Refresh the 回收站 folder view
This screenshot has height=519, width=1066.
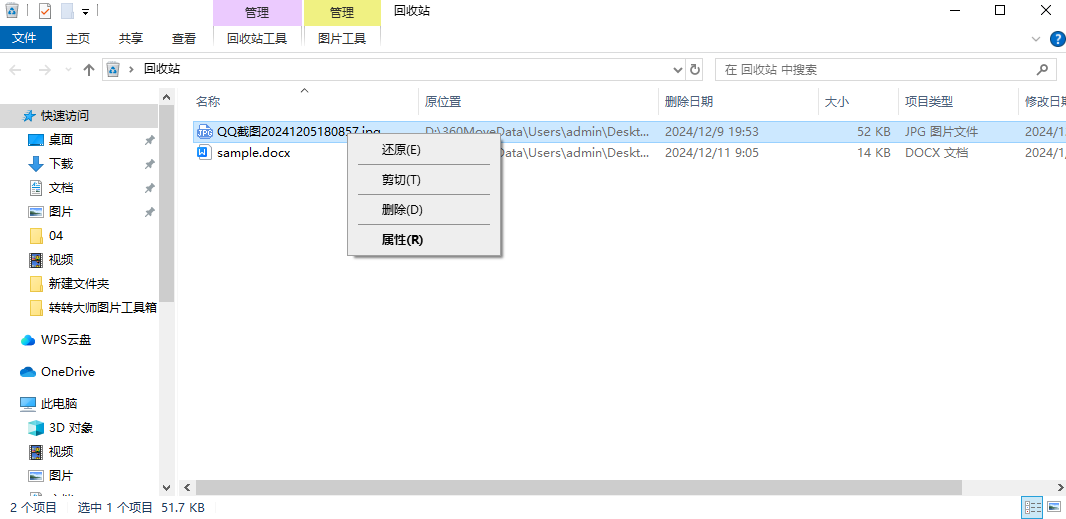point(694,69)
